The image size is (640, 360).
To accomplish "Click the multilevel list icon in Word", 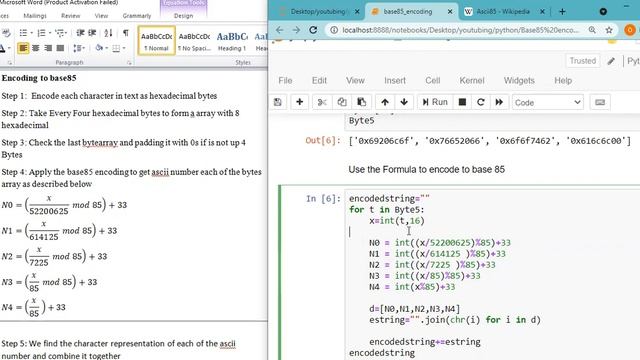I will click(x=60, y=33).
